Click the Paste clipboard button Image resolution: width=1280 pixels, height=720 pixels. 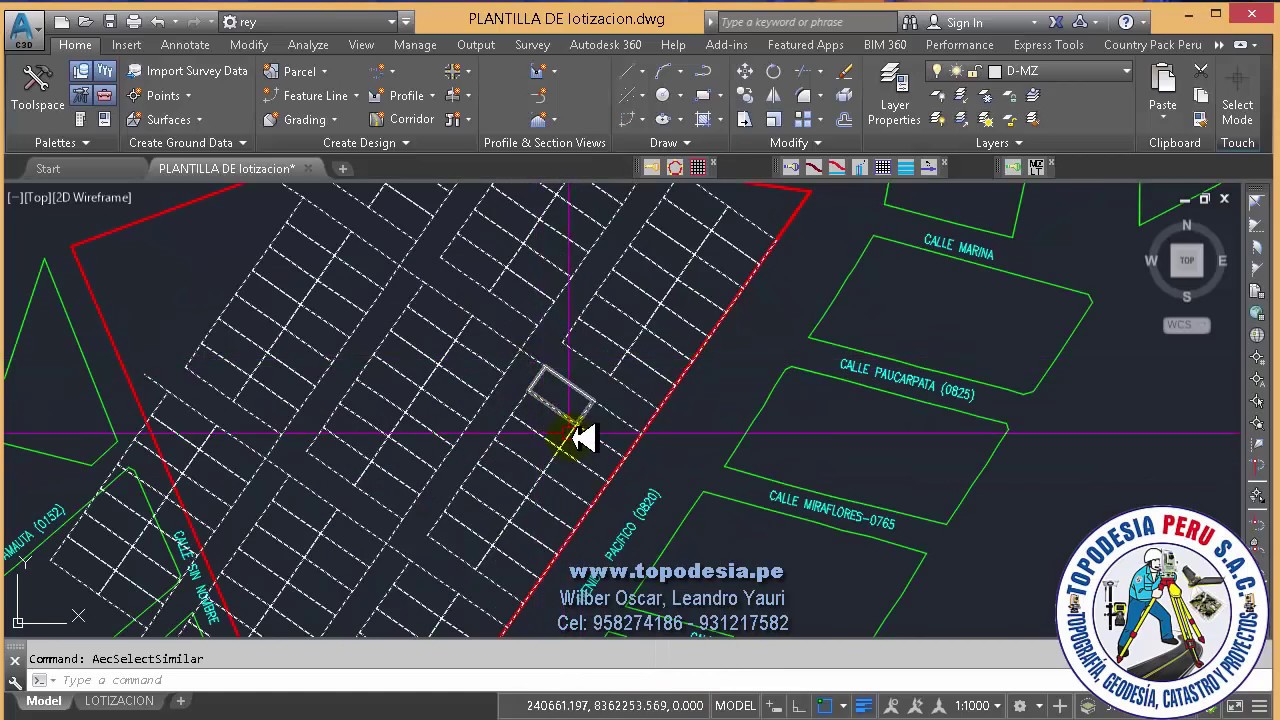pyautogui.click(x=1162, y=87)
